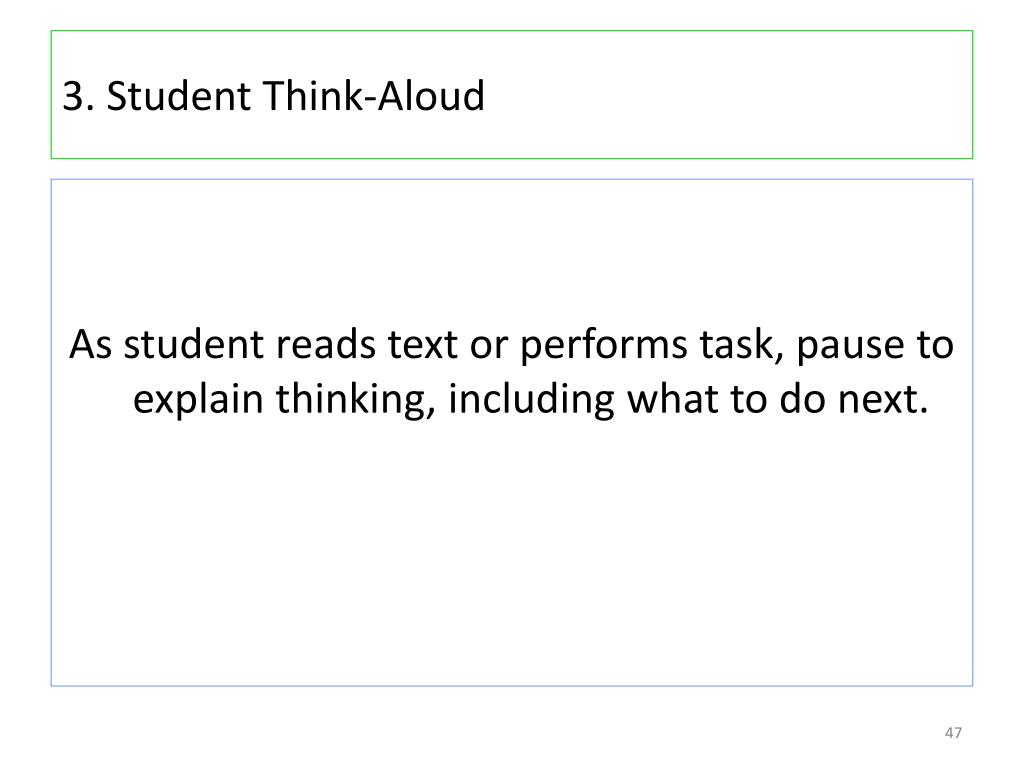Click the slide title '3. Student Think-Aloud'

(x=273, y=96)
